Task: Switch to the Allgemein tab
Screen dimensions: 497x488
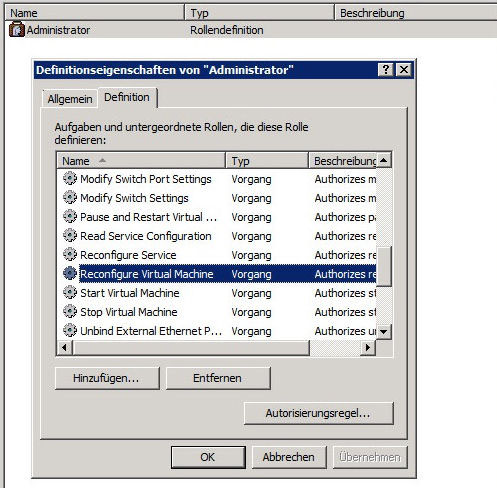Action: [x=70, y=99]
